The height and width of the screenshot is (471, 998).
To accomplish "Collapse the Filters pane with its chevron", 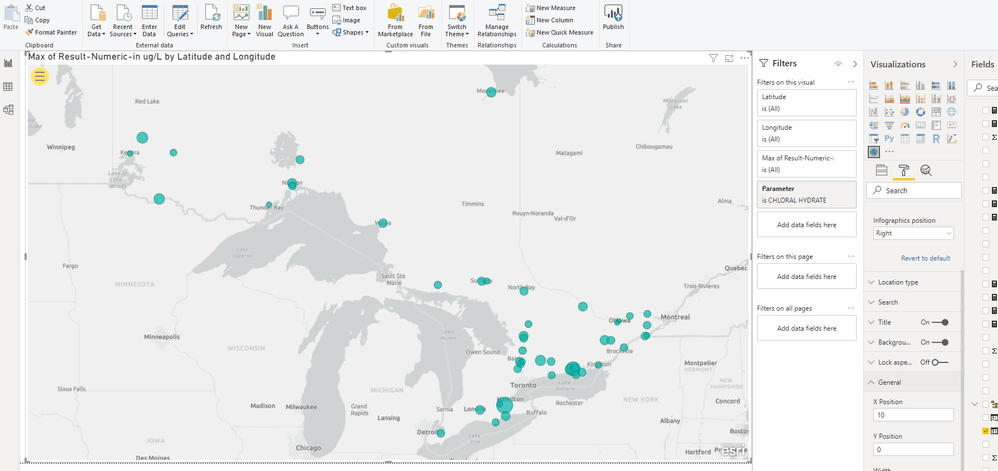I will (855, 64).
